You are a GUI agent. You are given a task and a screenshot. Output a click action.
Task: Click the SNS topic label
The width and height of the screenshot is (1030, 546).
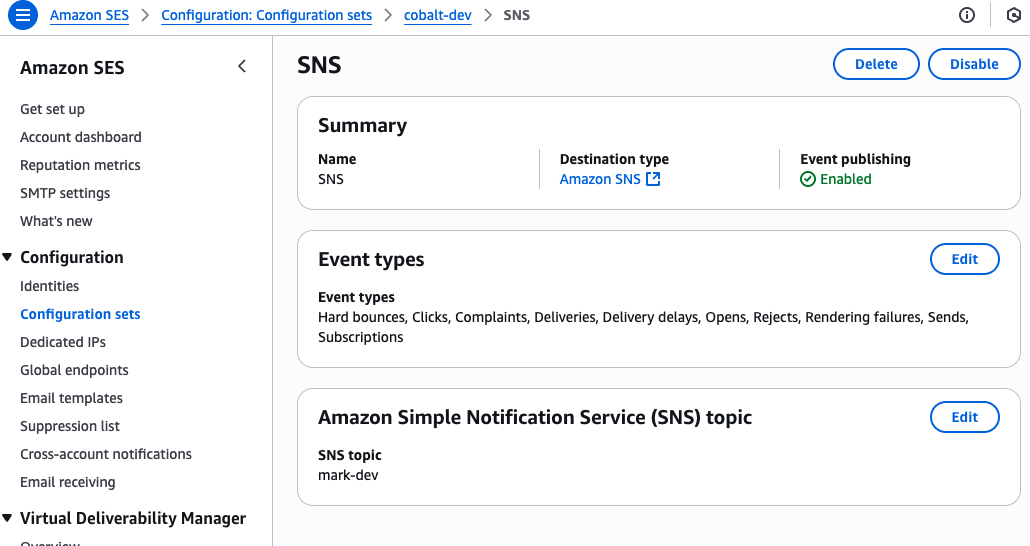point(349,455)
